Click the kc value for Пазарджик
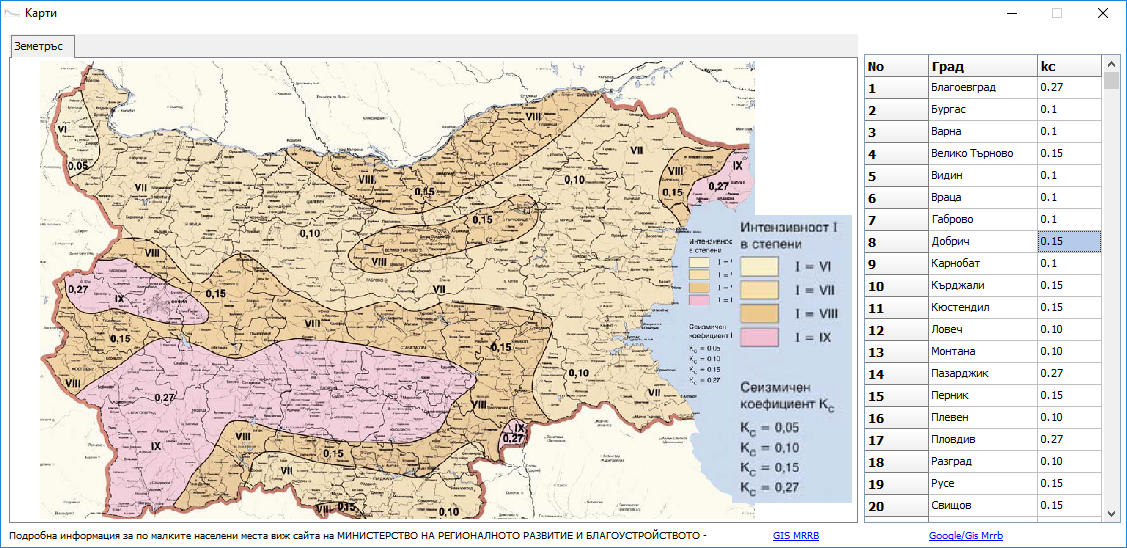 point(1068,374)
